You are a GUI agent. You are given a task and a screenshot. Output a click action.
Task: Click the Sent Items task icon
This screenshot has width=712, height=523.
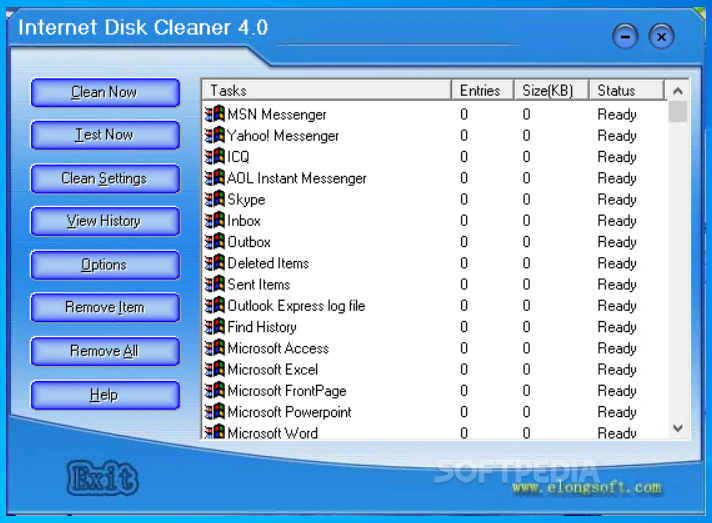pyautogui.click(x=215, y=284)
